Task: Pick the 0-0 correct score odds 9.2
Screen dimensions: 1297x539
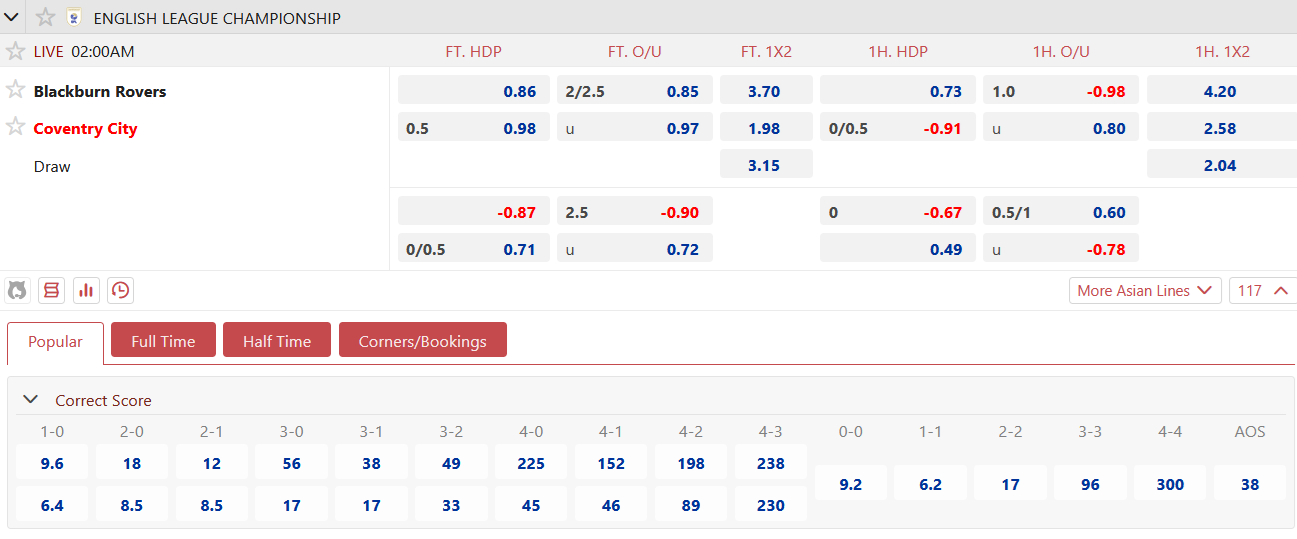Action: (850, 484)
